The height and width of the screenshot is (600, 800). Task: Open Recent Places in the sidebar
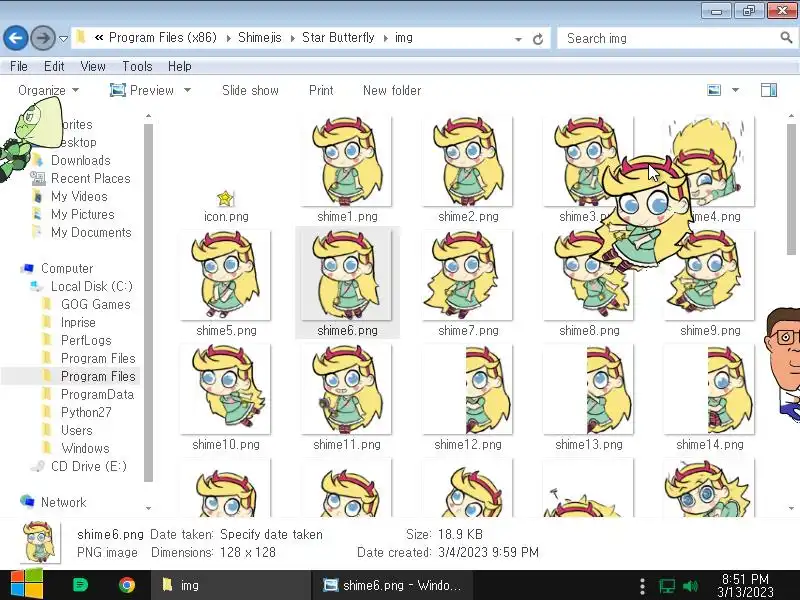[90, 179]
